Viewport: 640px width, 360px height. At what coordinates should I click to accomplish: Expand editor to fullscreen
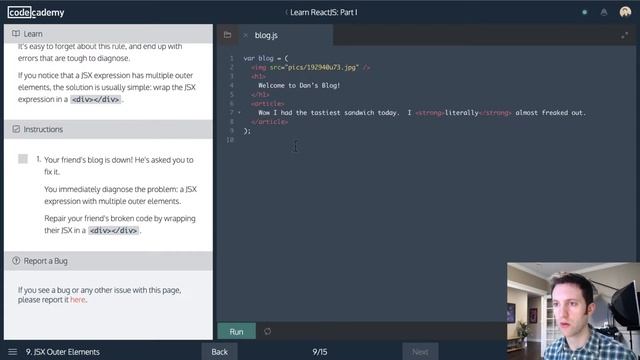pyautogui.click(x=624, y=36)
